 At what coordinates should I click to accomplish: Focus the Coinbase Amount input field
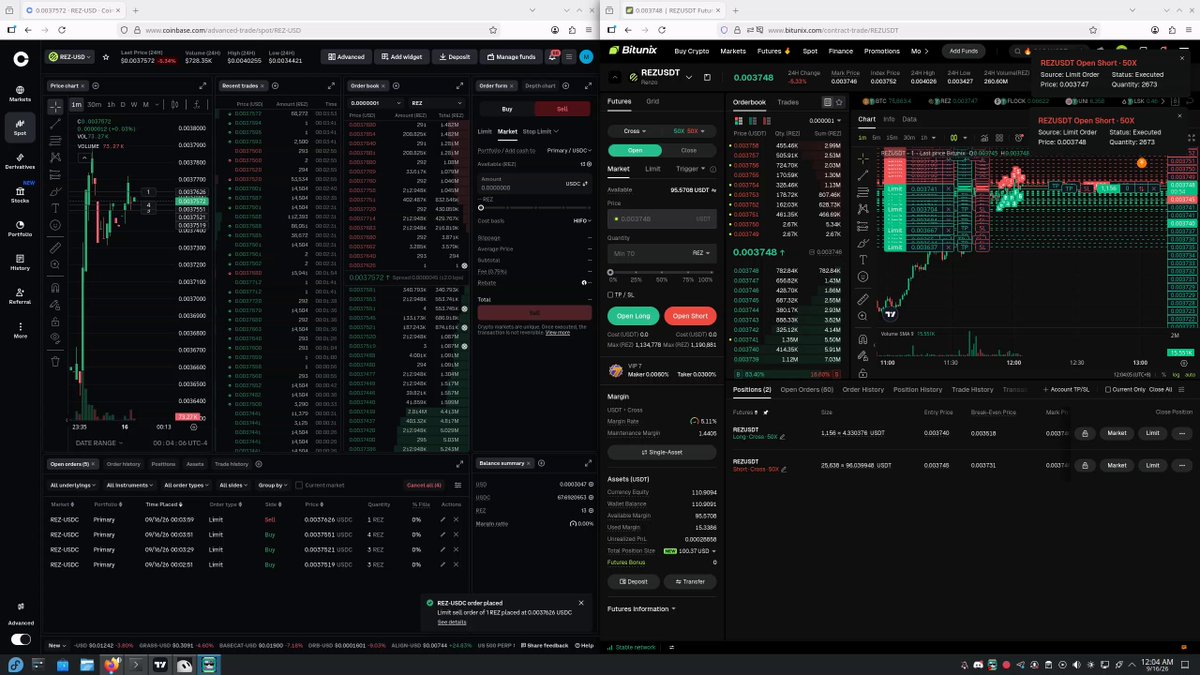(x=535, y=185)
